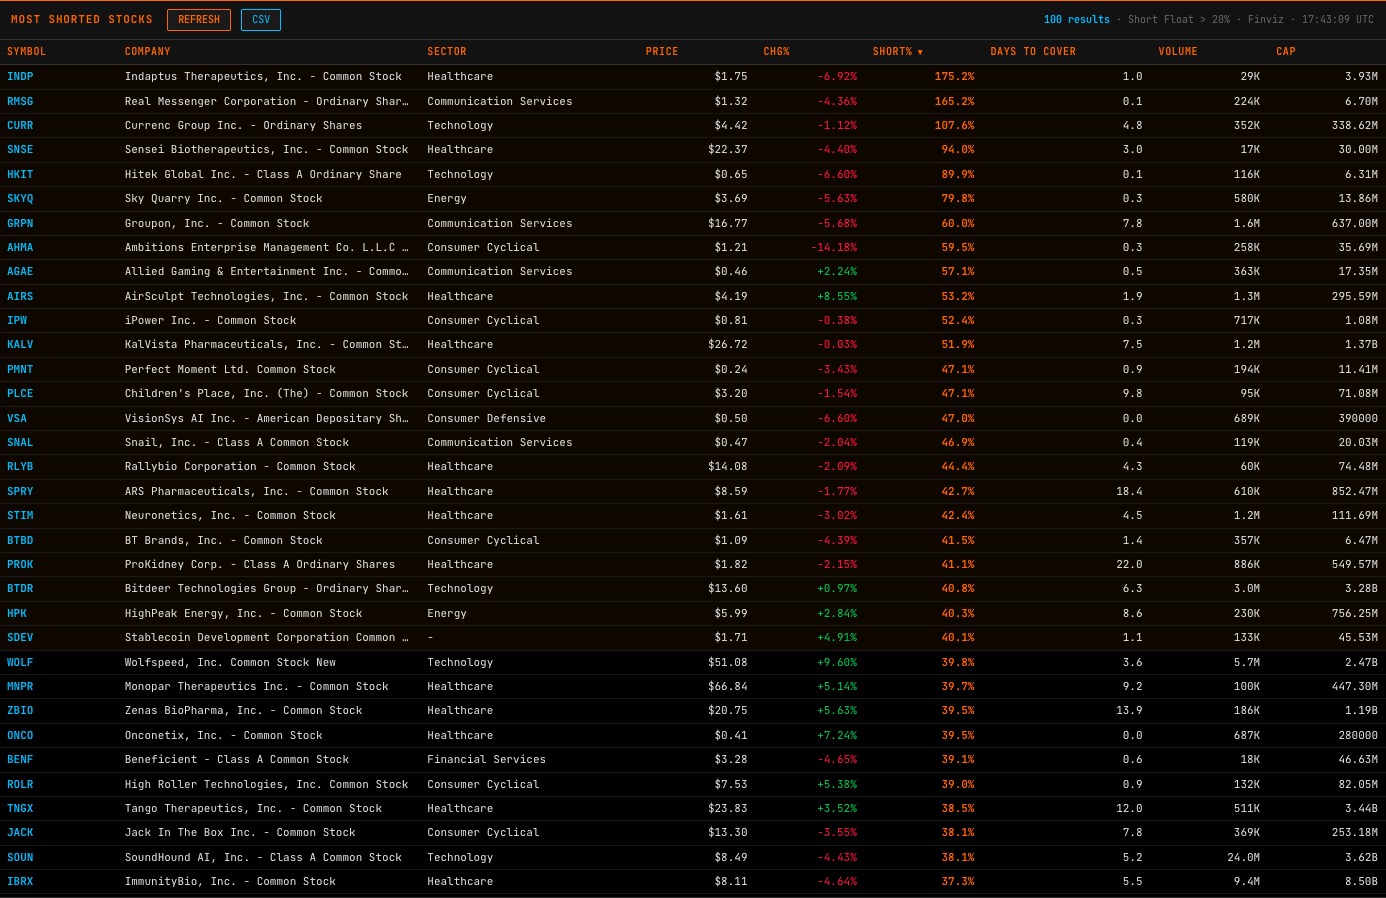Viewport: 1386px width, 898px height.
Task: Open the PLCE ticker symbol
Action: (20, 394)
